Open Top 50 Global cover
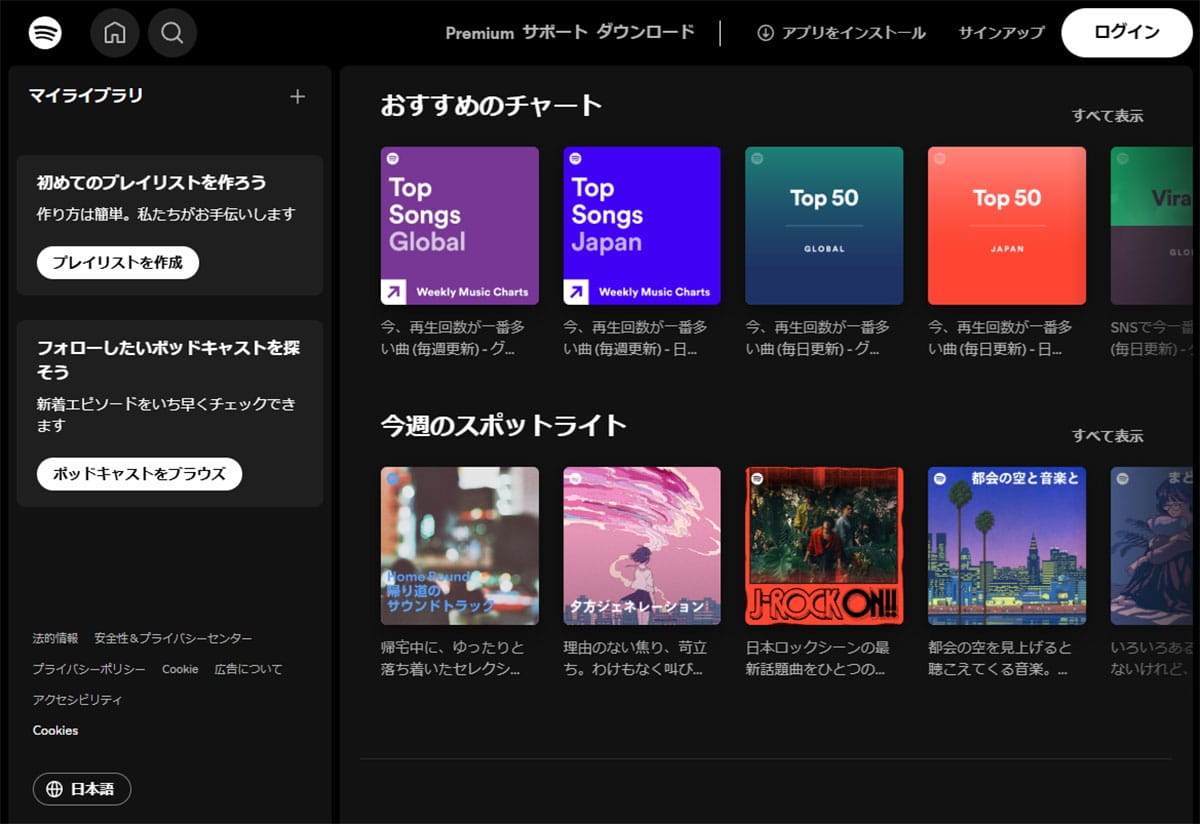Image resolution: width=1200 pixels, height=824 pixels. pyautogui.click(x=824, y=226)
